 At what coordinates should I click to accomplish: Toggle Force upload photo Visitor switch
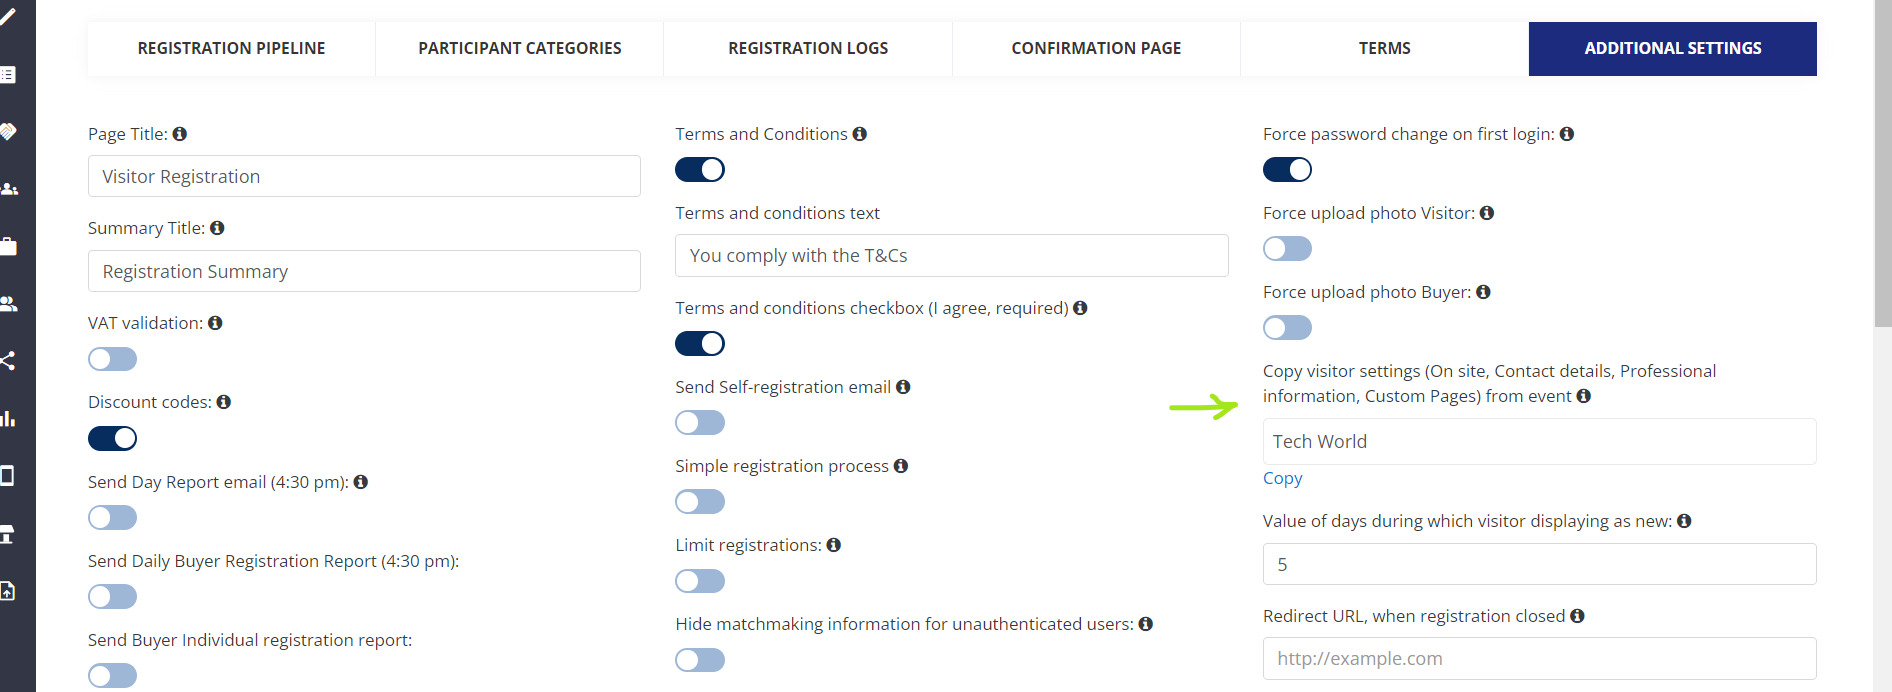[1287, 248]
